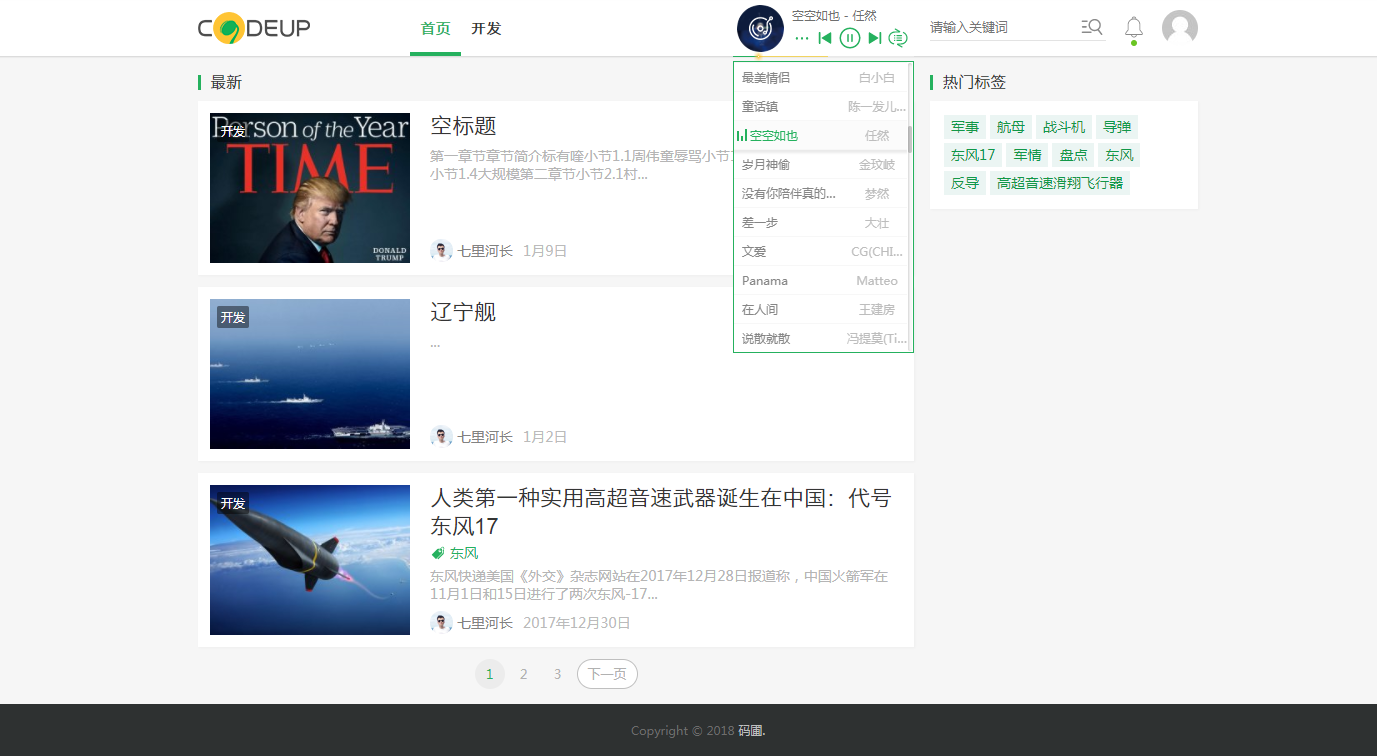
Task: Select the 盘点 hot tag
Action: [x=1073, y=155]
